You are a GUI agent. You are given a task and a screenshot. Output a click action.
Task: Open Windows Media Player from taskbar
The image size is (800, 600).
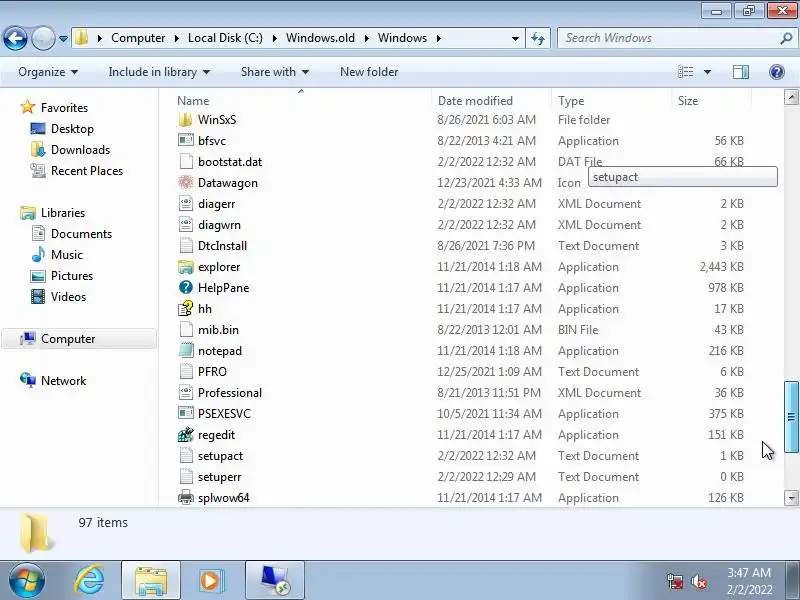210,581
